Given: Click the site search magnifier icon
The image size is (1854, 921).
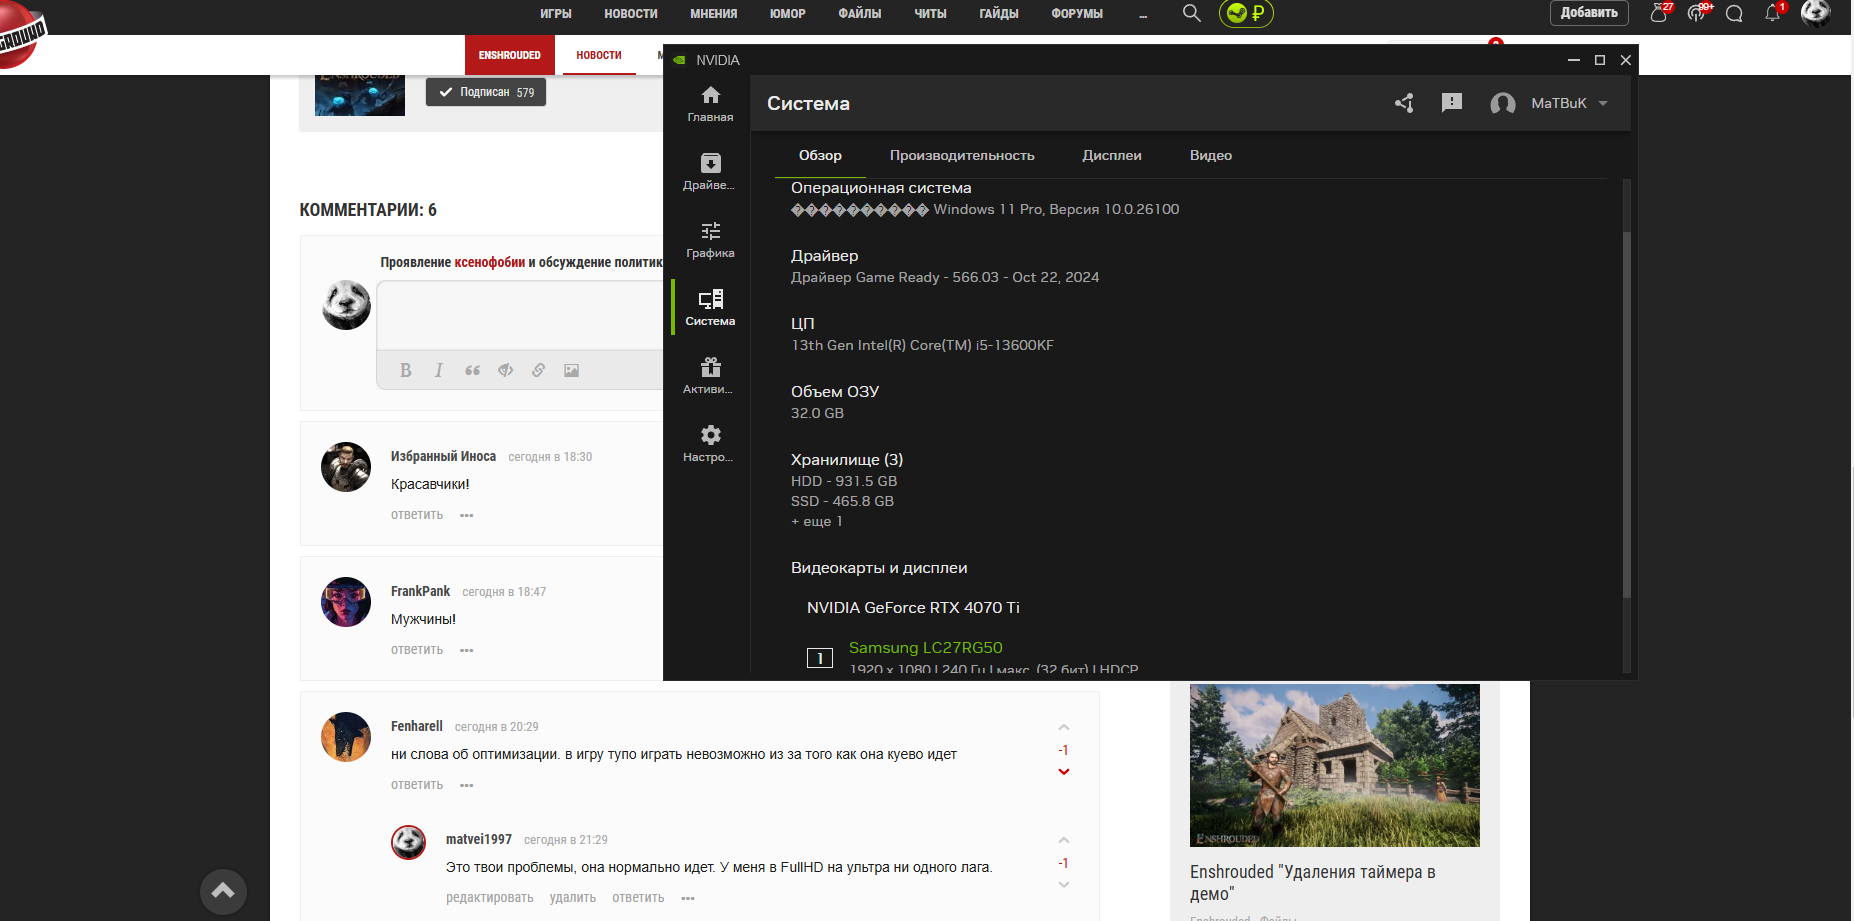Looking at the screenshot, I should (1191, 13).
